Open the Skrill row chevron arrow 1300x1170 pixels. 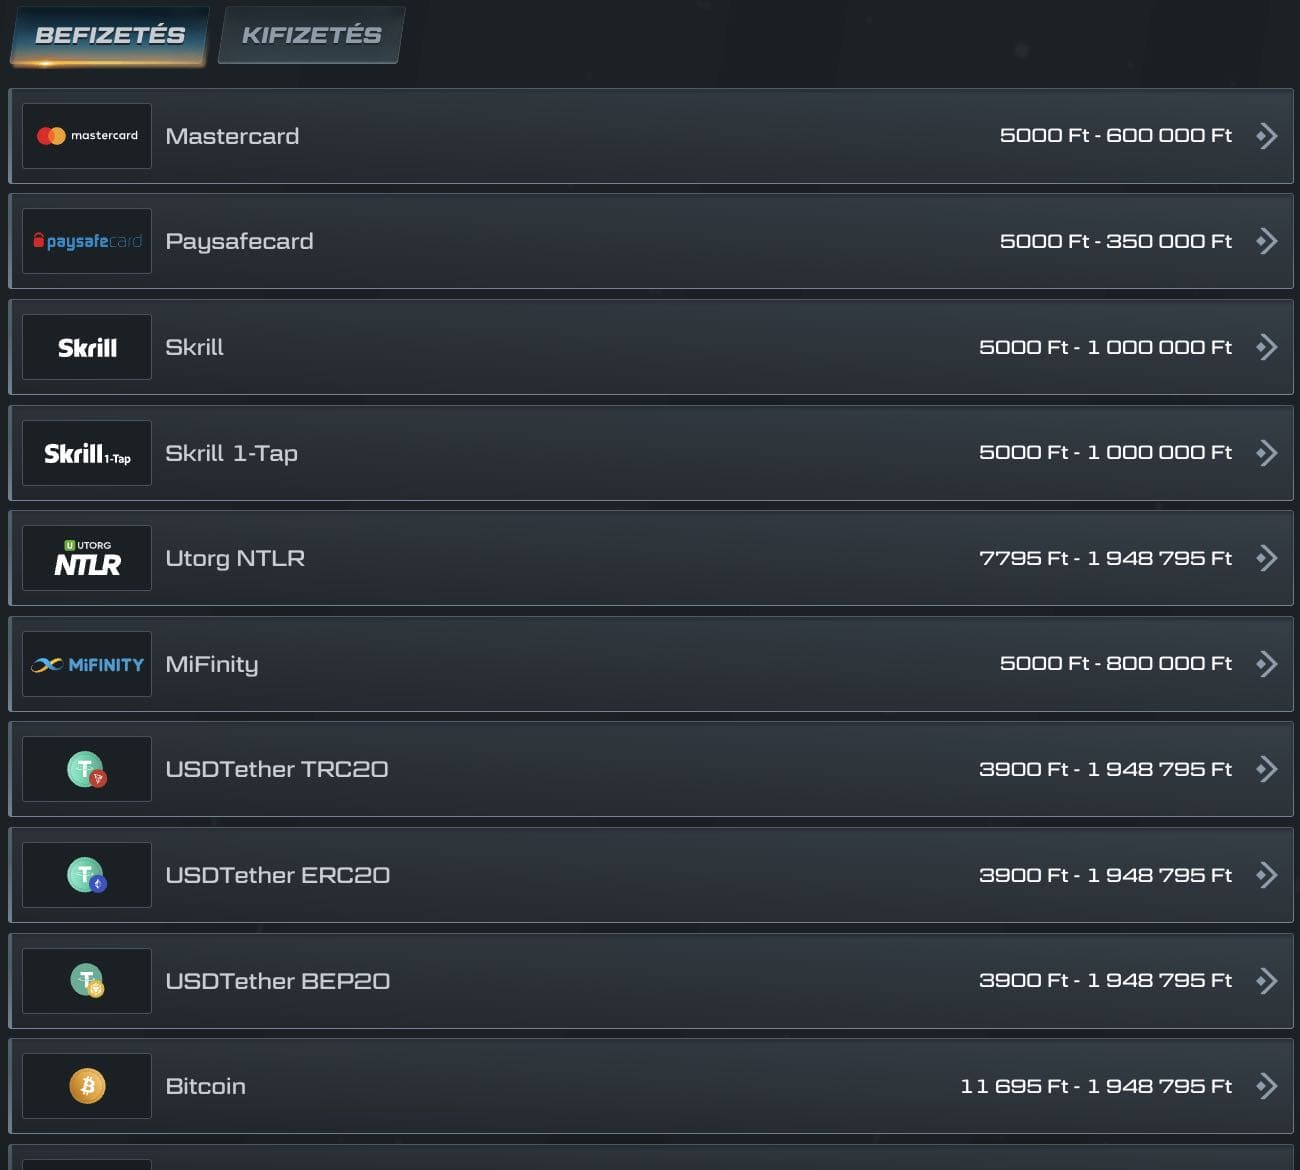(x=1267, y=347)
